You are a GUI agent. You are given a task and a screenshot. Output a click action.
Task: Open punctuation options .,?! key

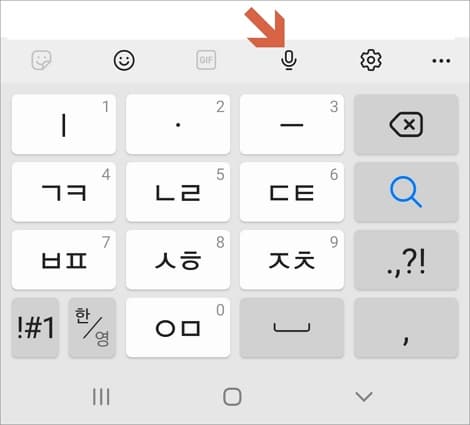406,260
